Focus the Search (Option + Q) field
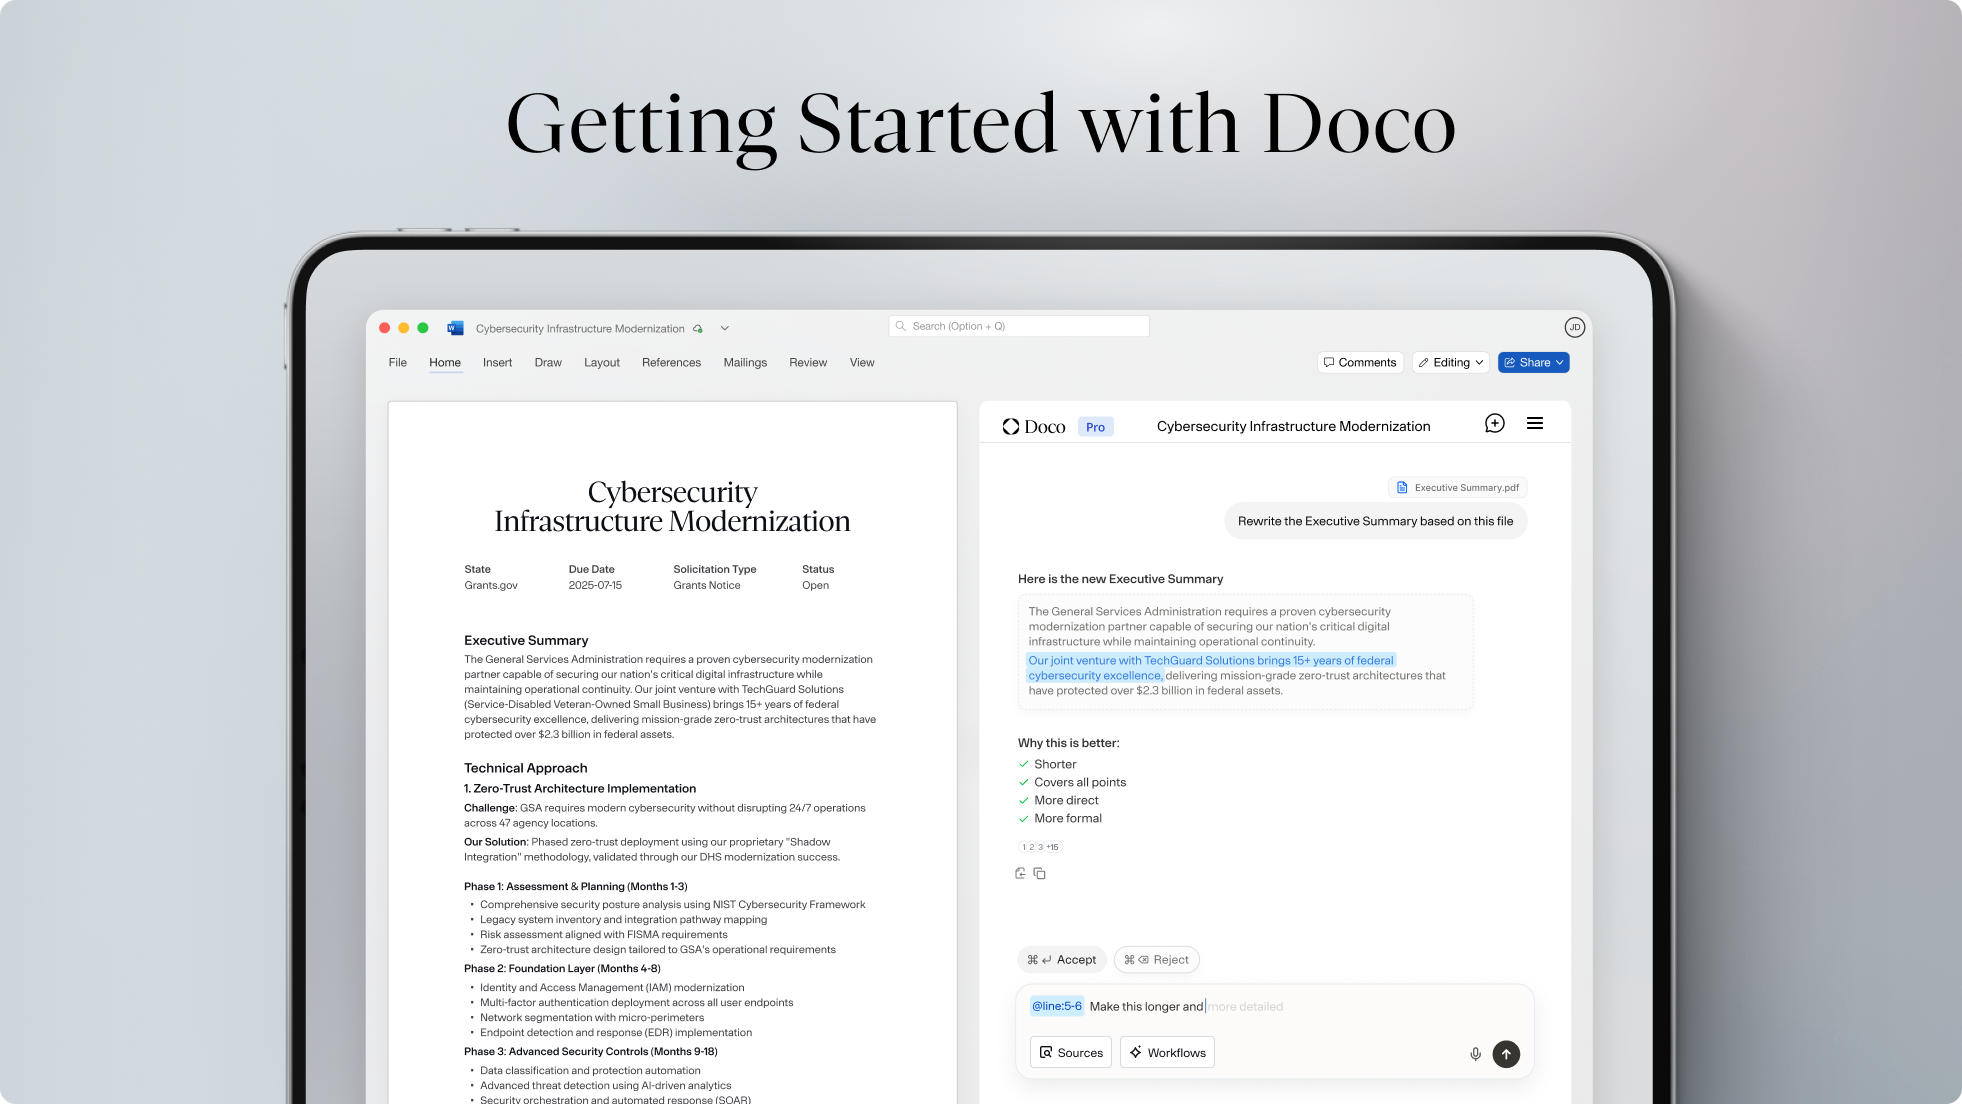This screenshot has width=1962, height=1104. 1020,326
